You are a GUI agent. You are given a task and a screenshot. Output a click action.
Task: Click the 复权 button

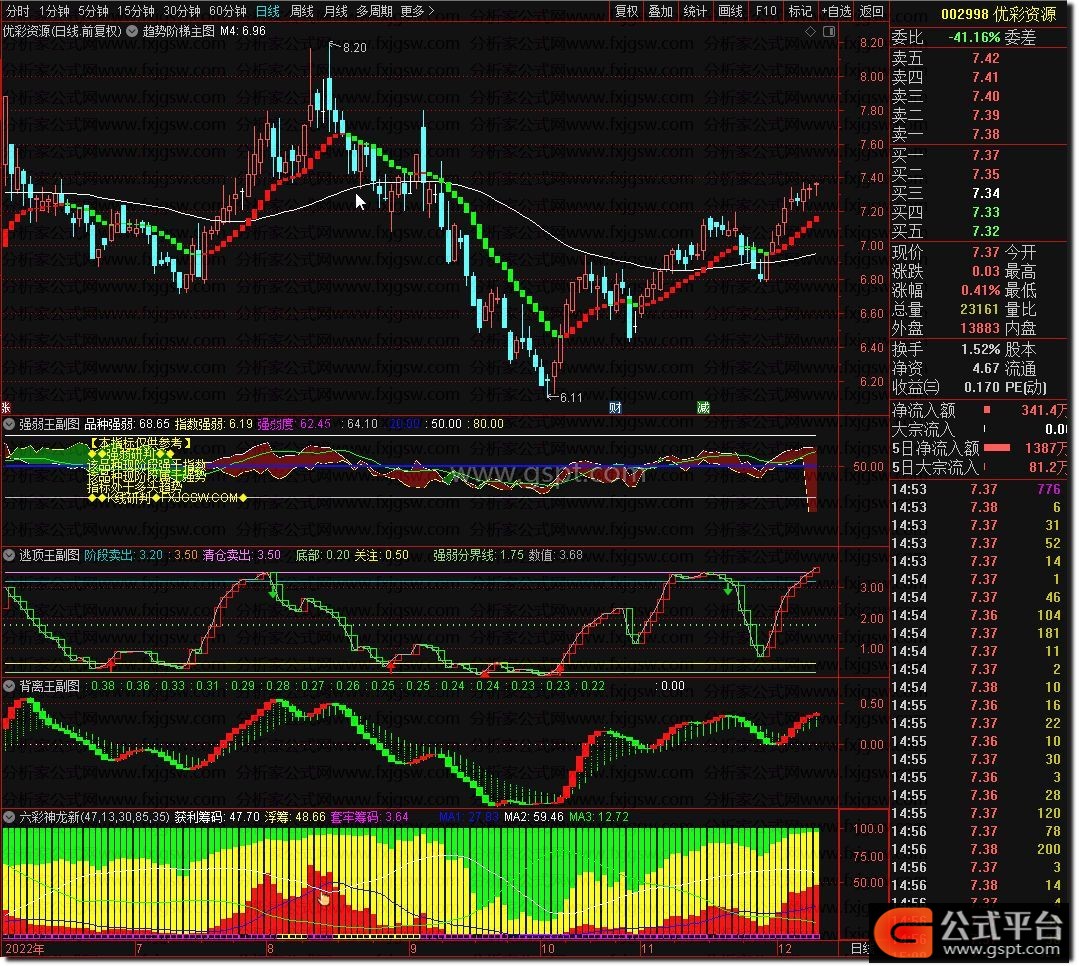pos(627,11)
